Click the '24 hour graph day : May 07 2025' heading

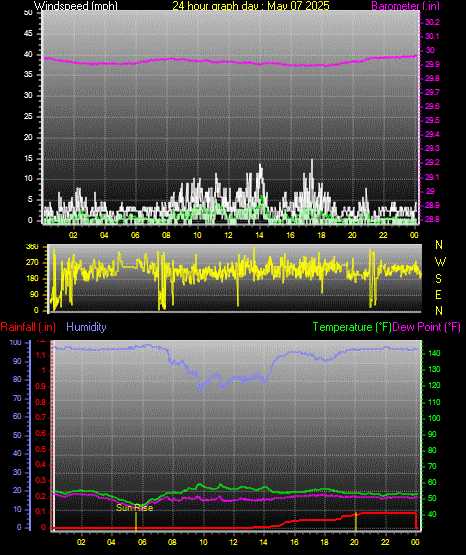click(251, 6)
